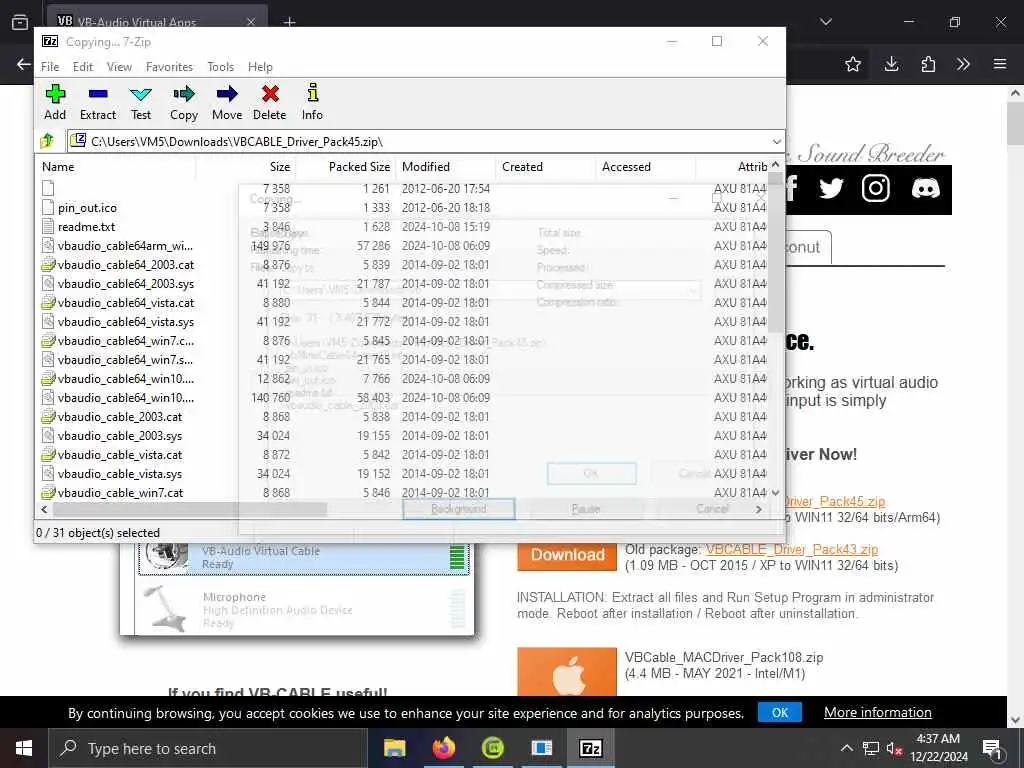Choose the Move toolbar icon
The width and height of the screenshot is (1024, 768).
click(227, 102)
